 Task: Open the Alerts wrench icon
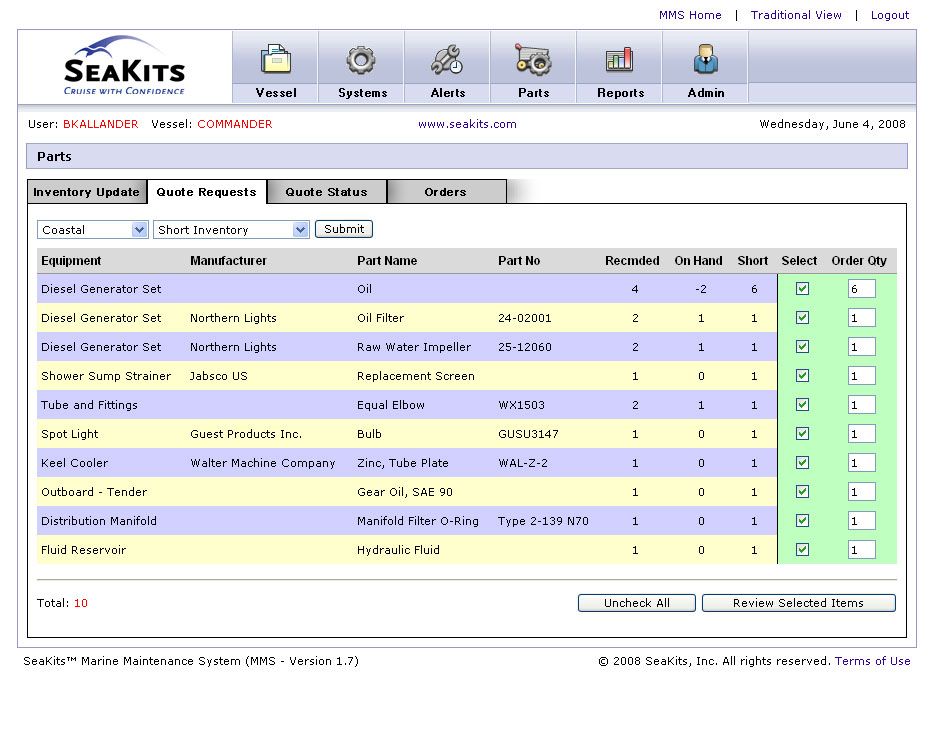(x=447, y=61)
